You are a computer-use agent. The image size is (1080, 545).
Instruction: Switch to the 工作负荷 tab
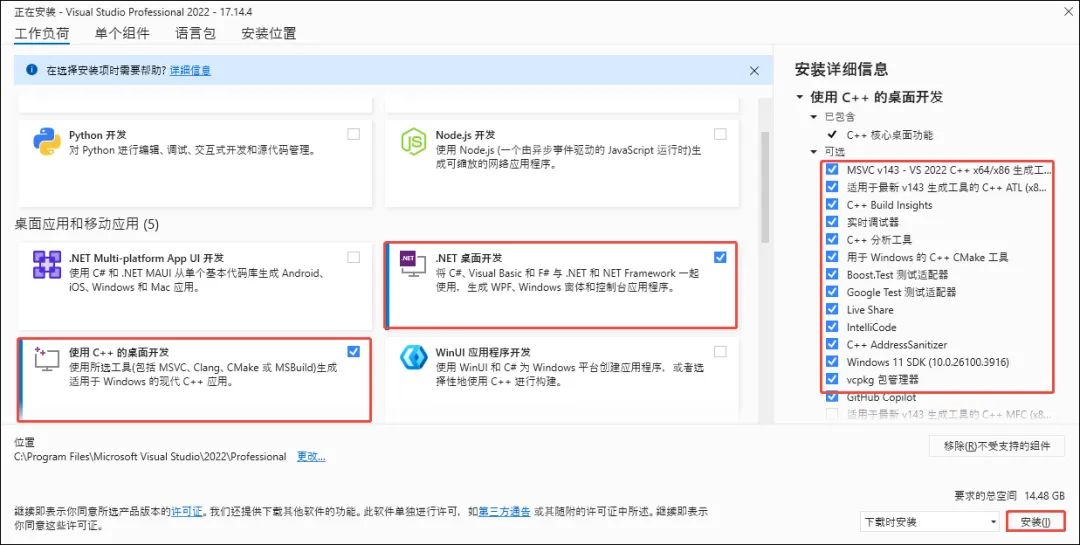pos(42,33)
